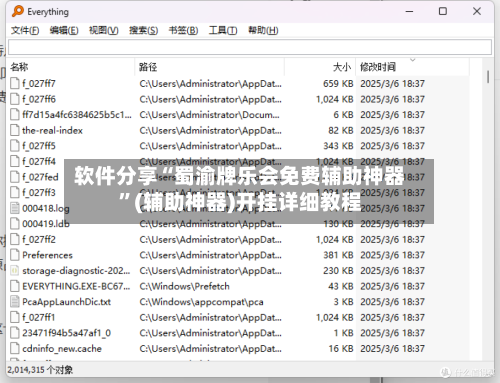The image size is (500, 383).
Task: Select the file icon of 000419.ldb
Action: 15,224
